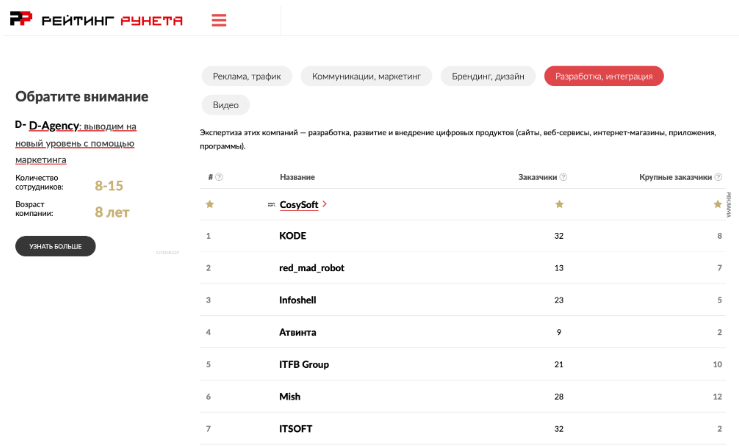Switch to the Видео tab

(226, 105)
